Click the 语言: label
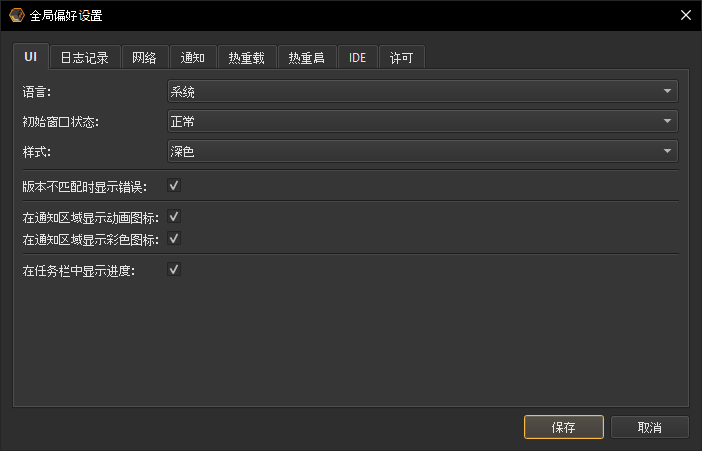Viewport: 702px width, 451px height. coord(37,92)
